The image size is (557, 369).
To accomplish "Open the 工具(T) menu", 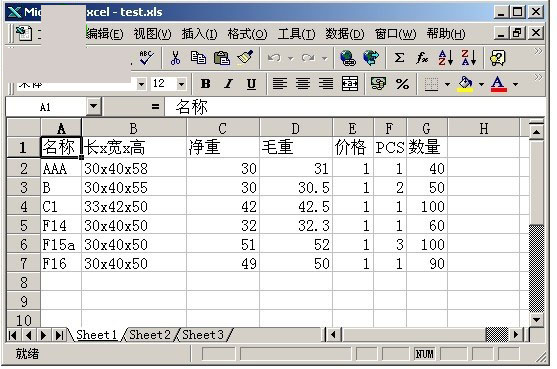I will coord(297,34).
